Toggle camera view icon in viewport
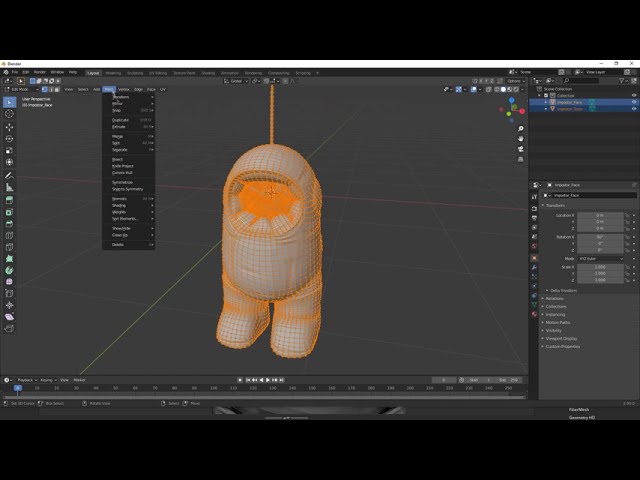 point(520,149)
